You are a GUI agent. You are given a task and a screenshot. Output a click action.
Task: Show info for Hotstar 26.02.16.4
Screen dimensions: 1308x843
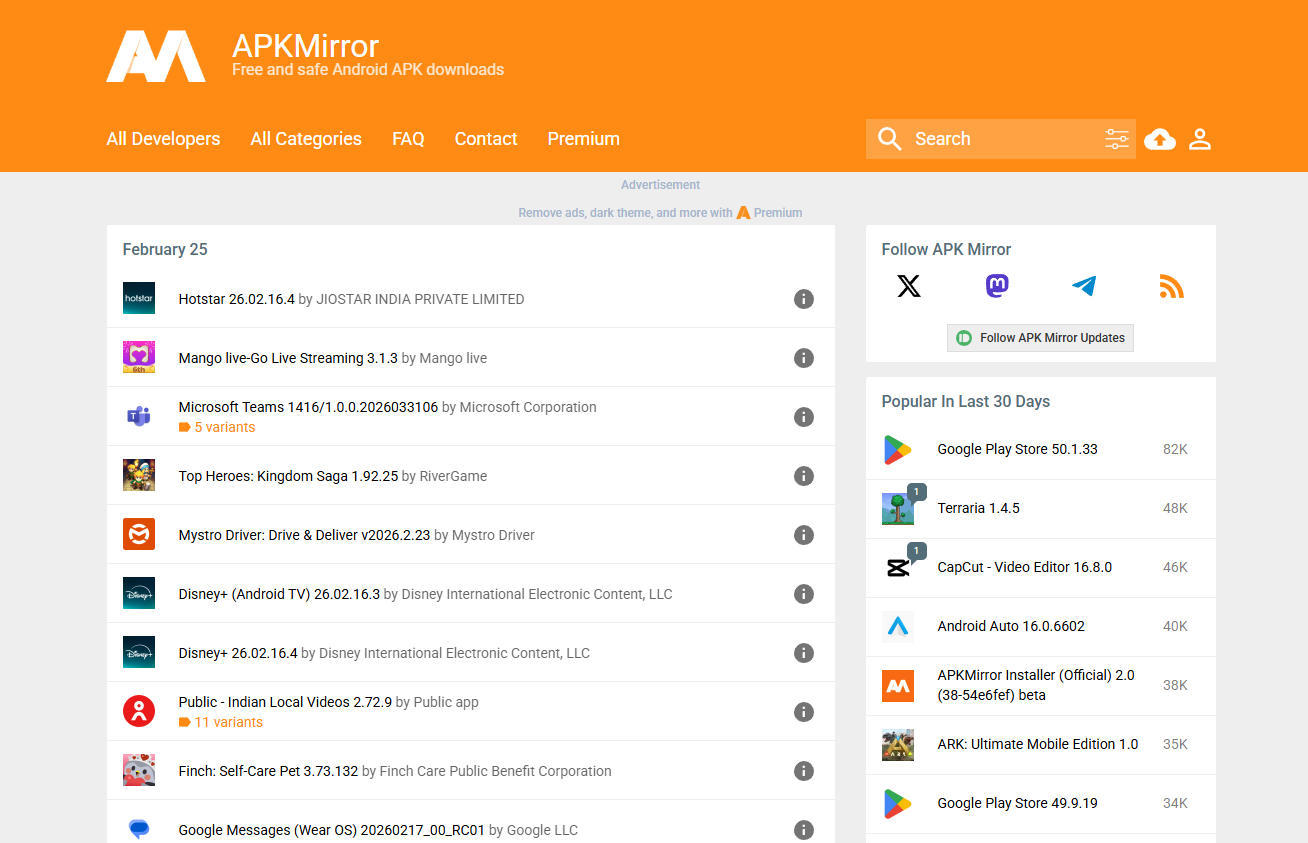[x=803, y=299]
